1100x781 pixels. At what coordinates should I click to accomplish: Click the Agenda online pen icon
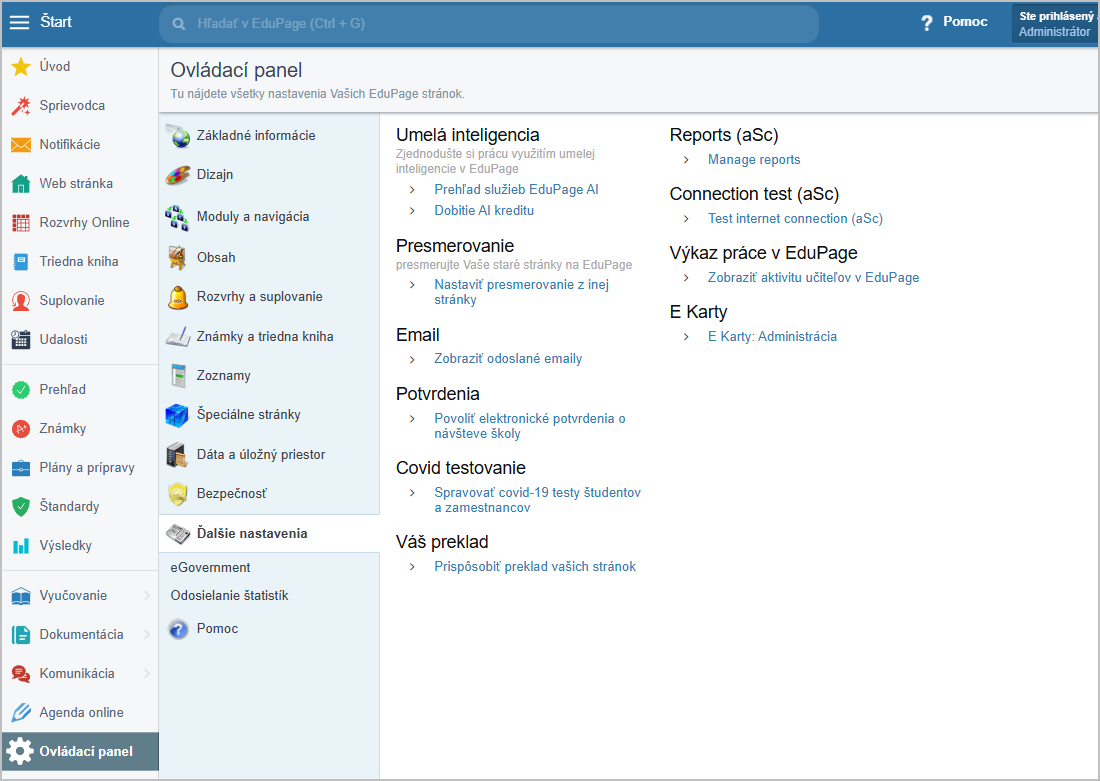pyautogui.click(x=21, y=713)
